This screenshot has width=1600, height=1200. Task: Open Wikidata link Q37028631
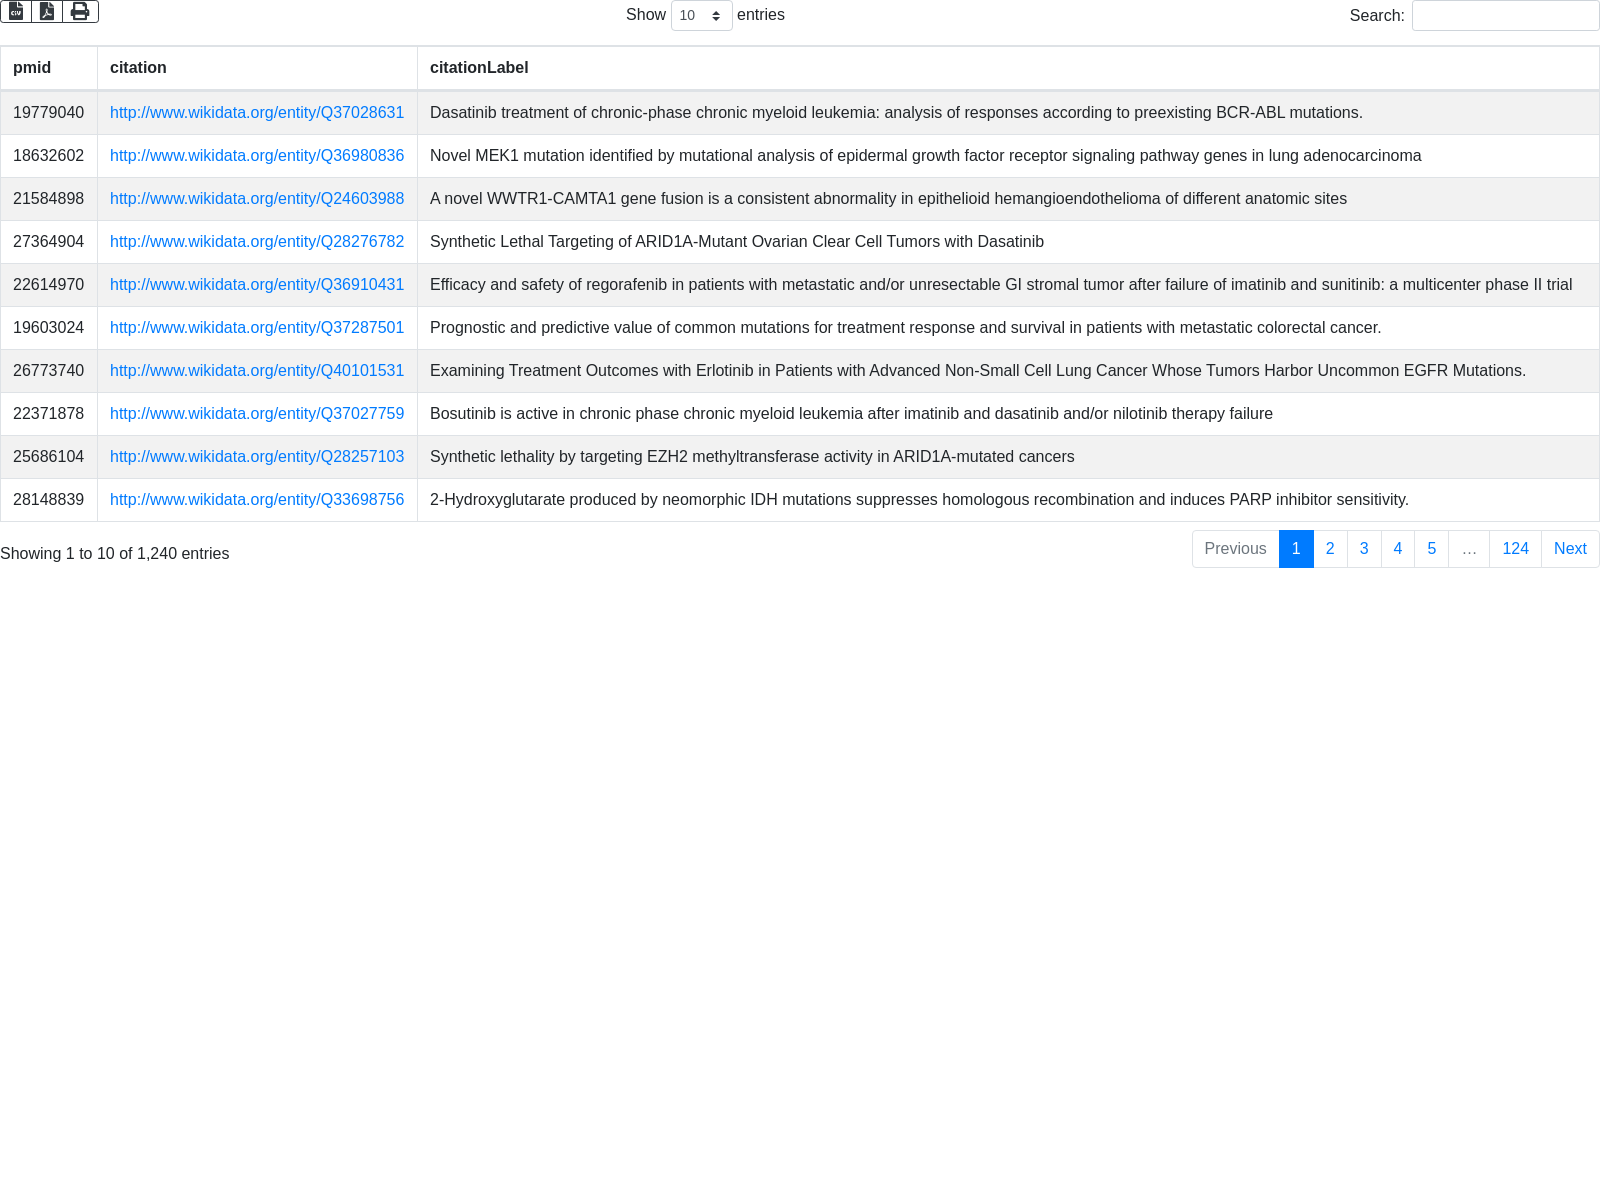(257, 113)
